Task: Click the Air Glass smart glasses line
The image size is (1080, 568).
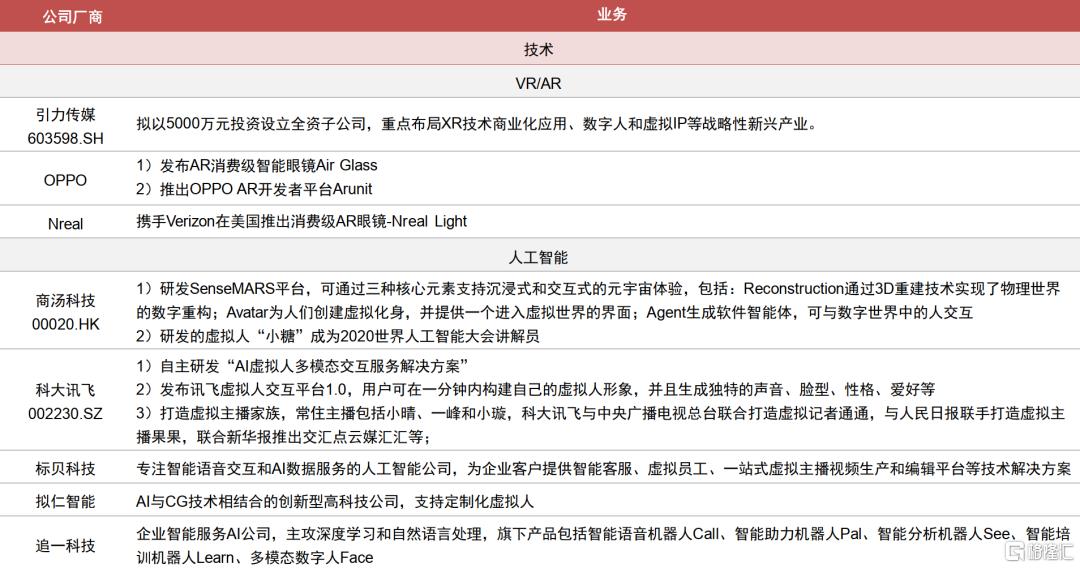Action: [x=257, y=165]
